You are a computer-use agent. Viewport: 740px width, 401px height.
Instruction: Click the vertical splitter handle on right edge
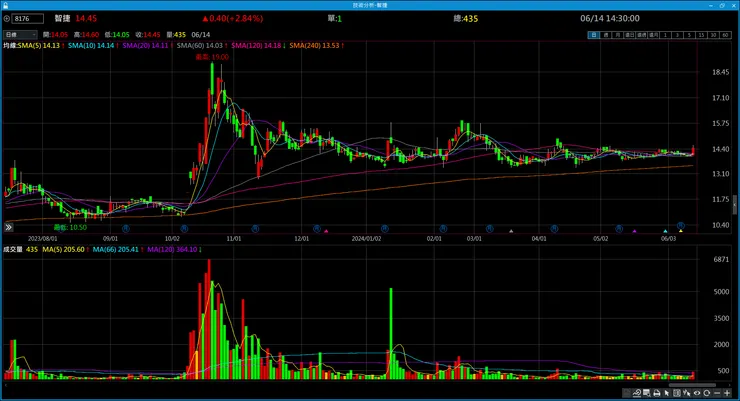click(735, 205)
